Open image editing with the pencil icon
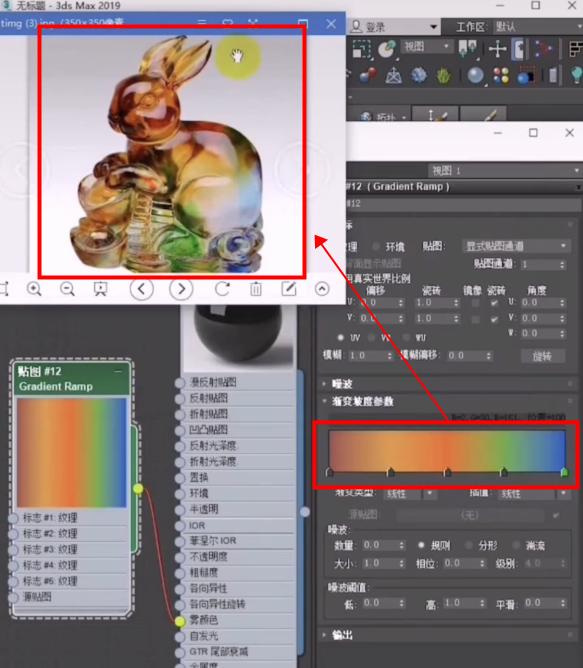 (x=289, y=289)
